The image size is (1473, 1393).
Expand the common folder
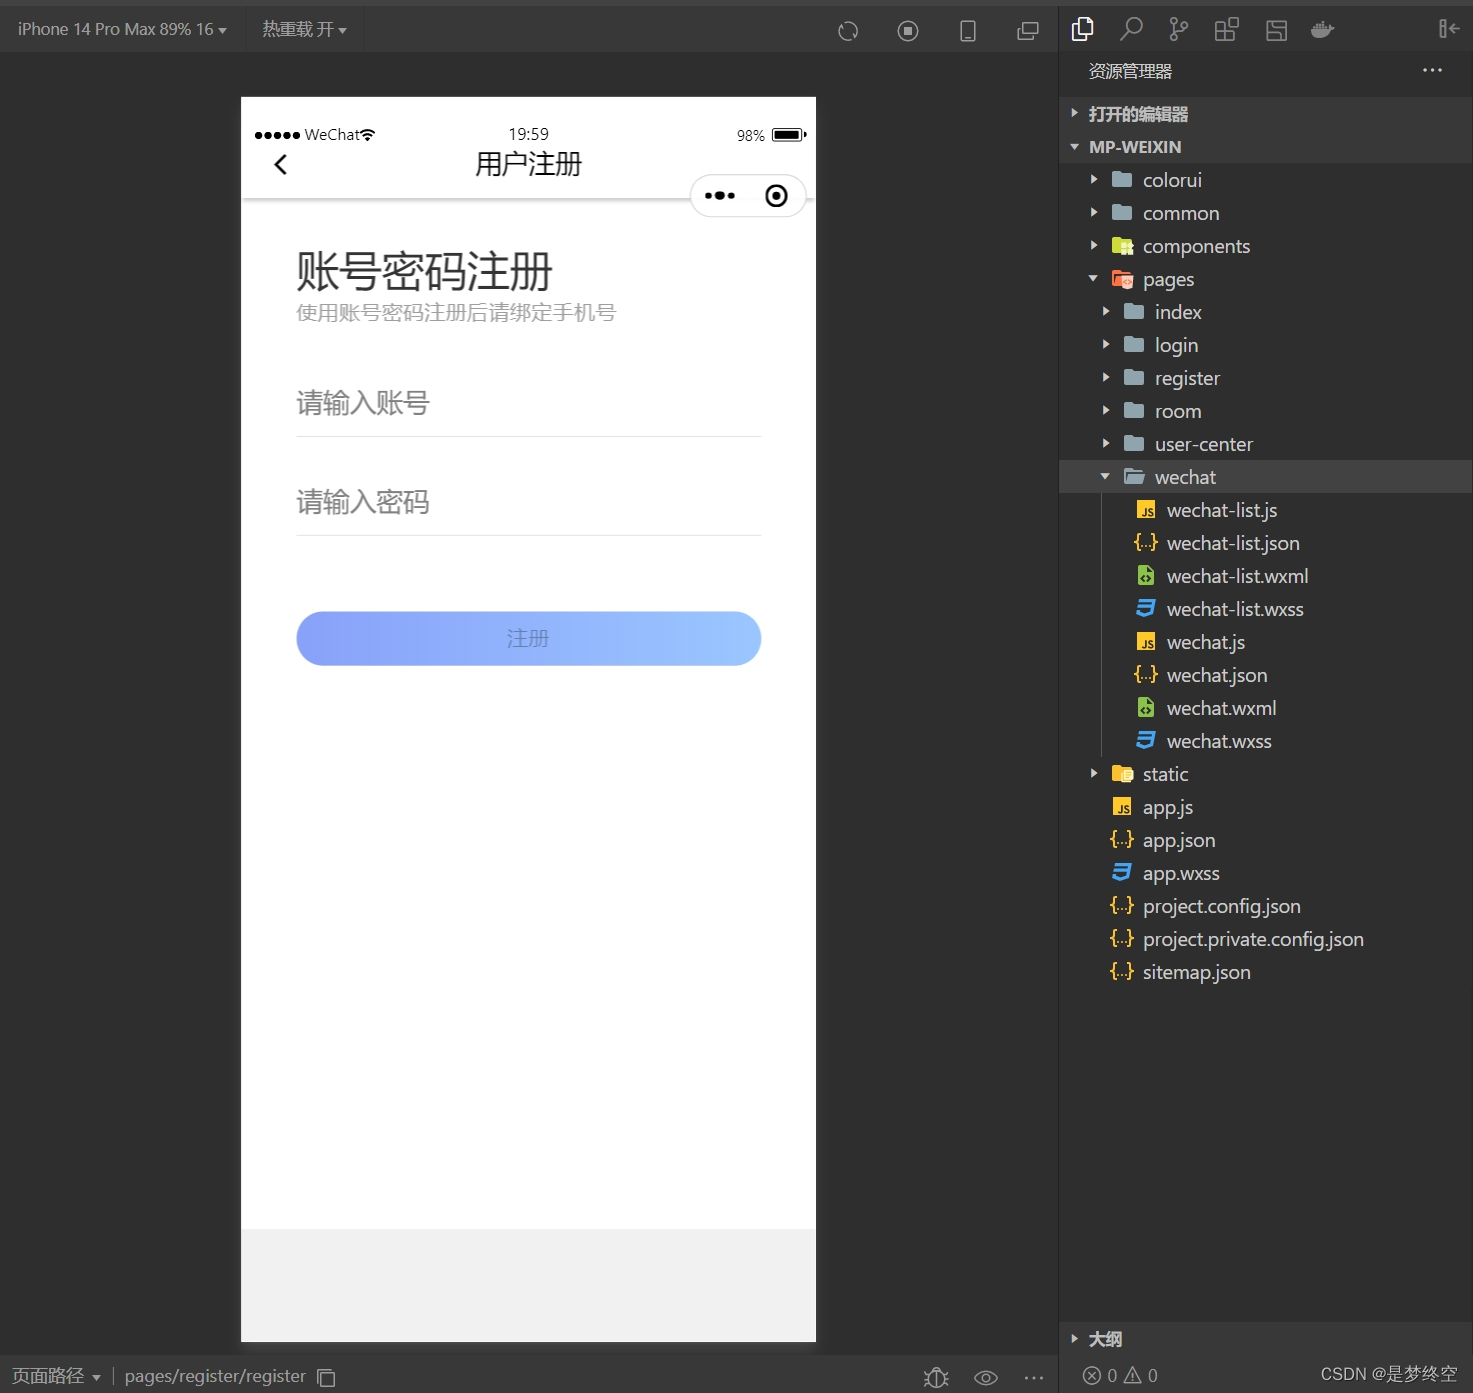coord(1265,213)
